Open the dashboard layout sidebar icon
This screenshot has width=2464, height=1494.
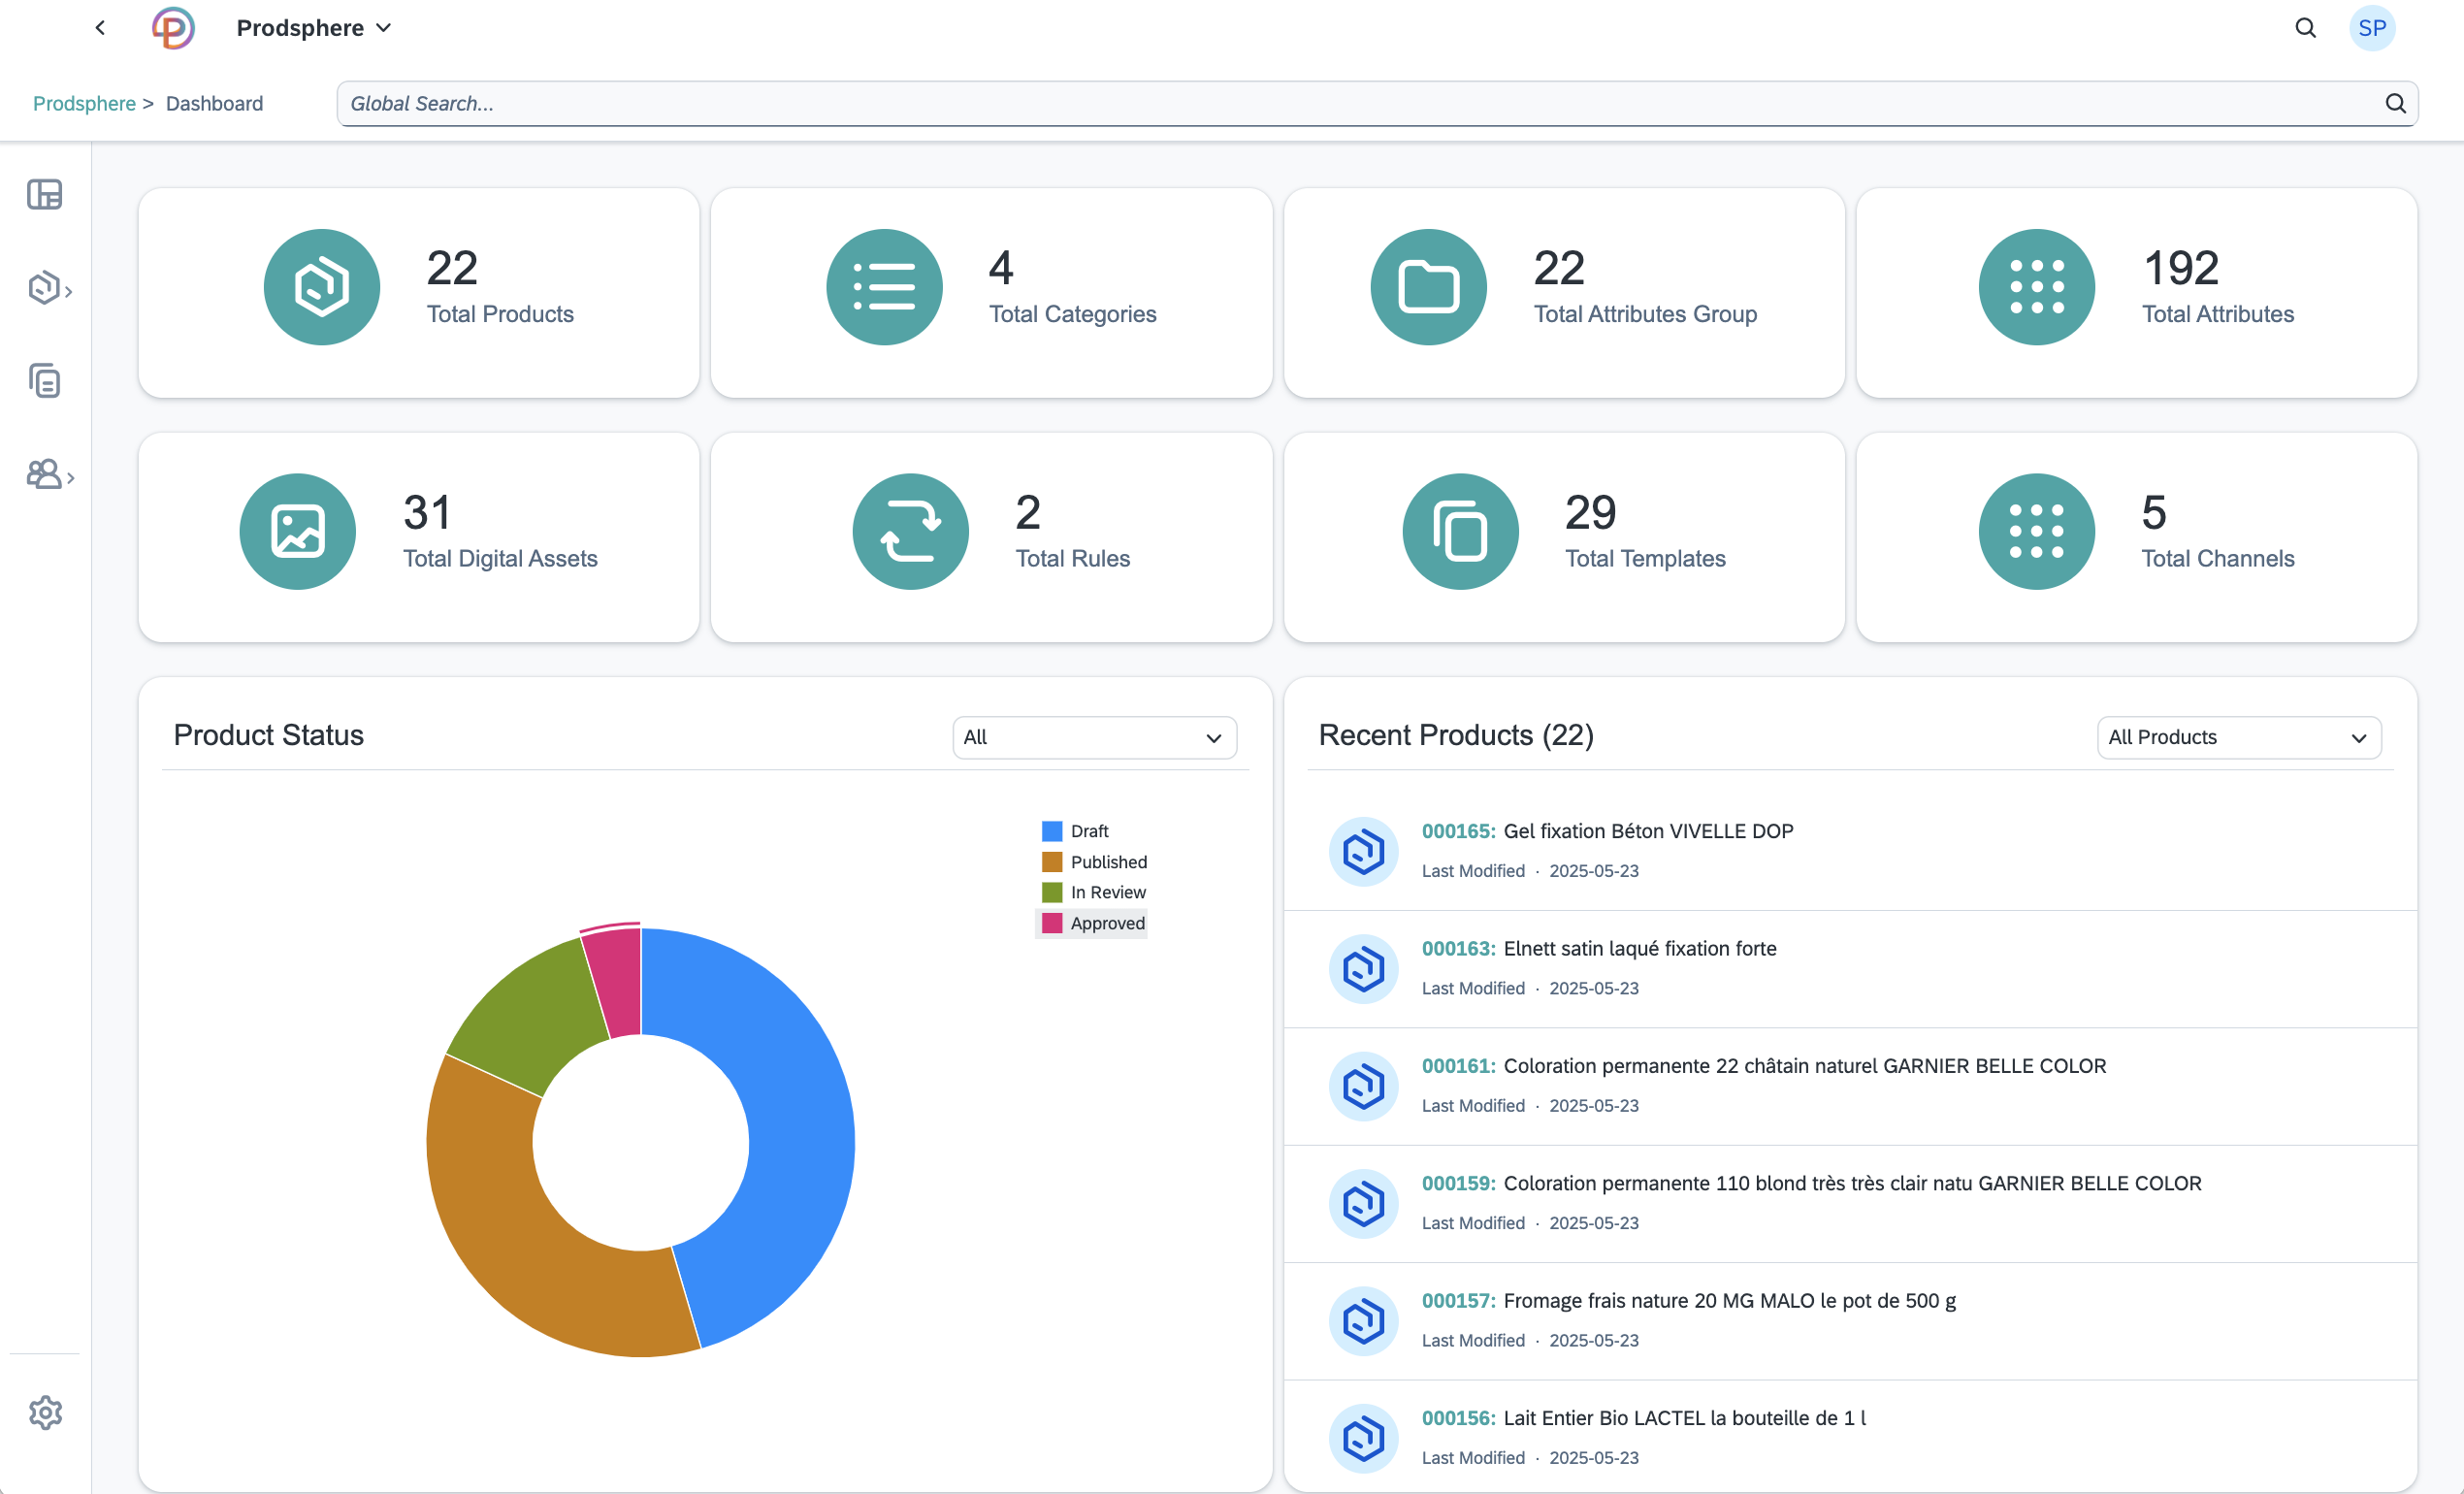[x=45, y=194]
